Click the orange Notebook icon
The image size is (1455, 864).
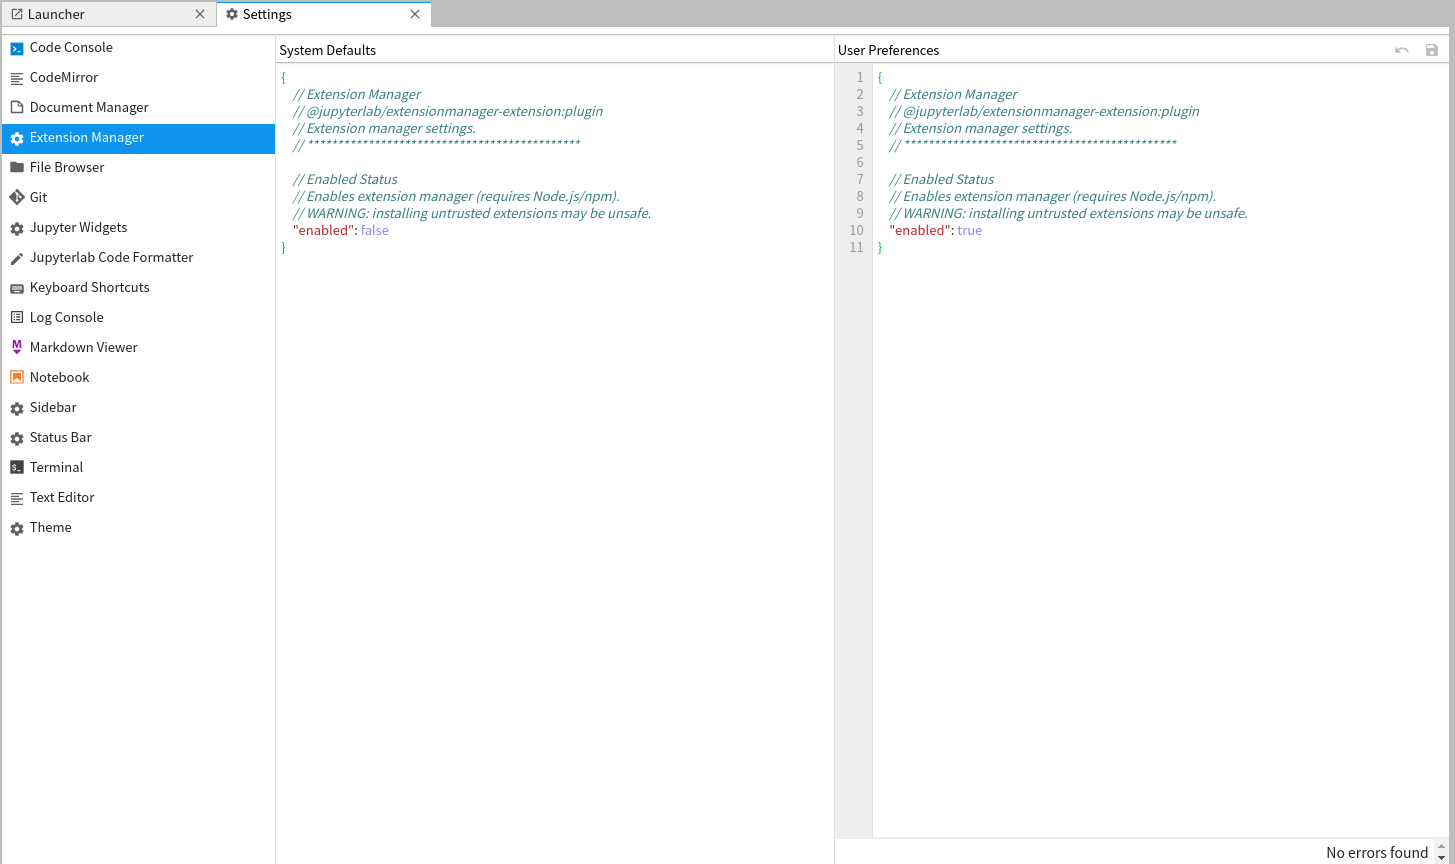(17, 378)
